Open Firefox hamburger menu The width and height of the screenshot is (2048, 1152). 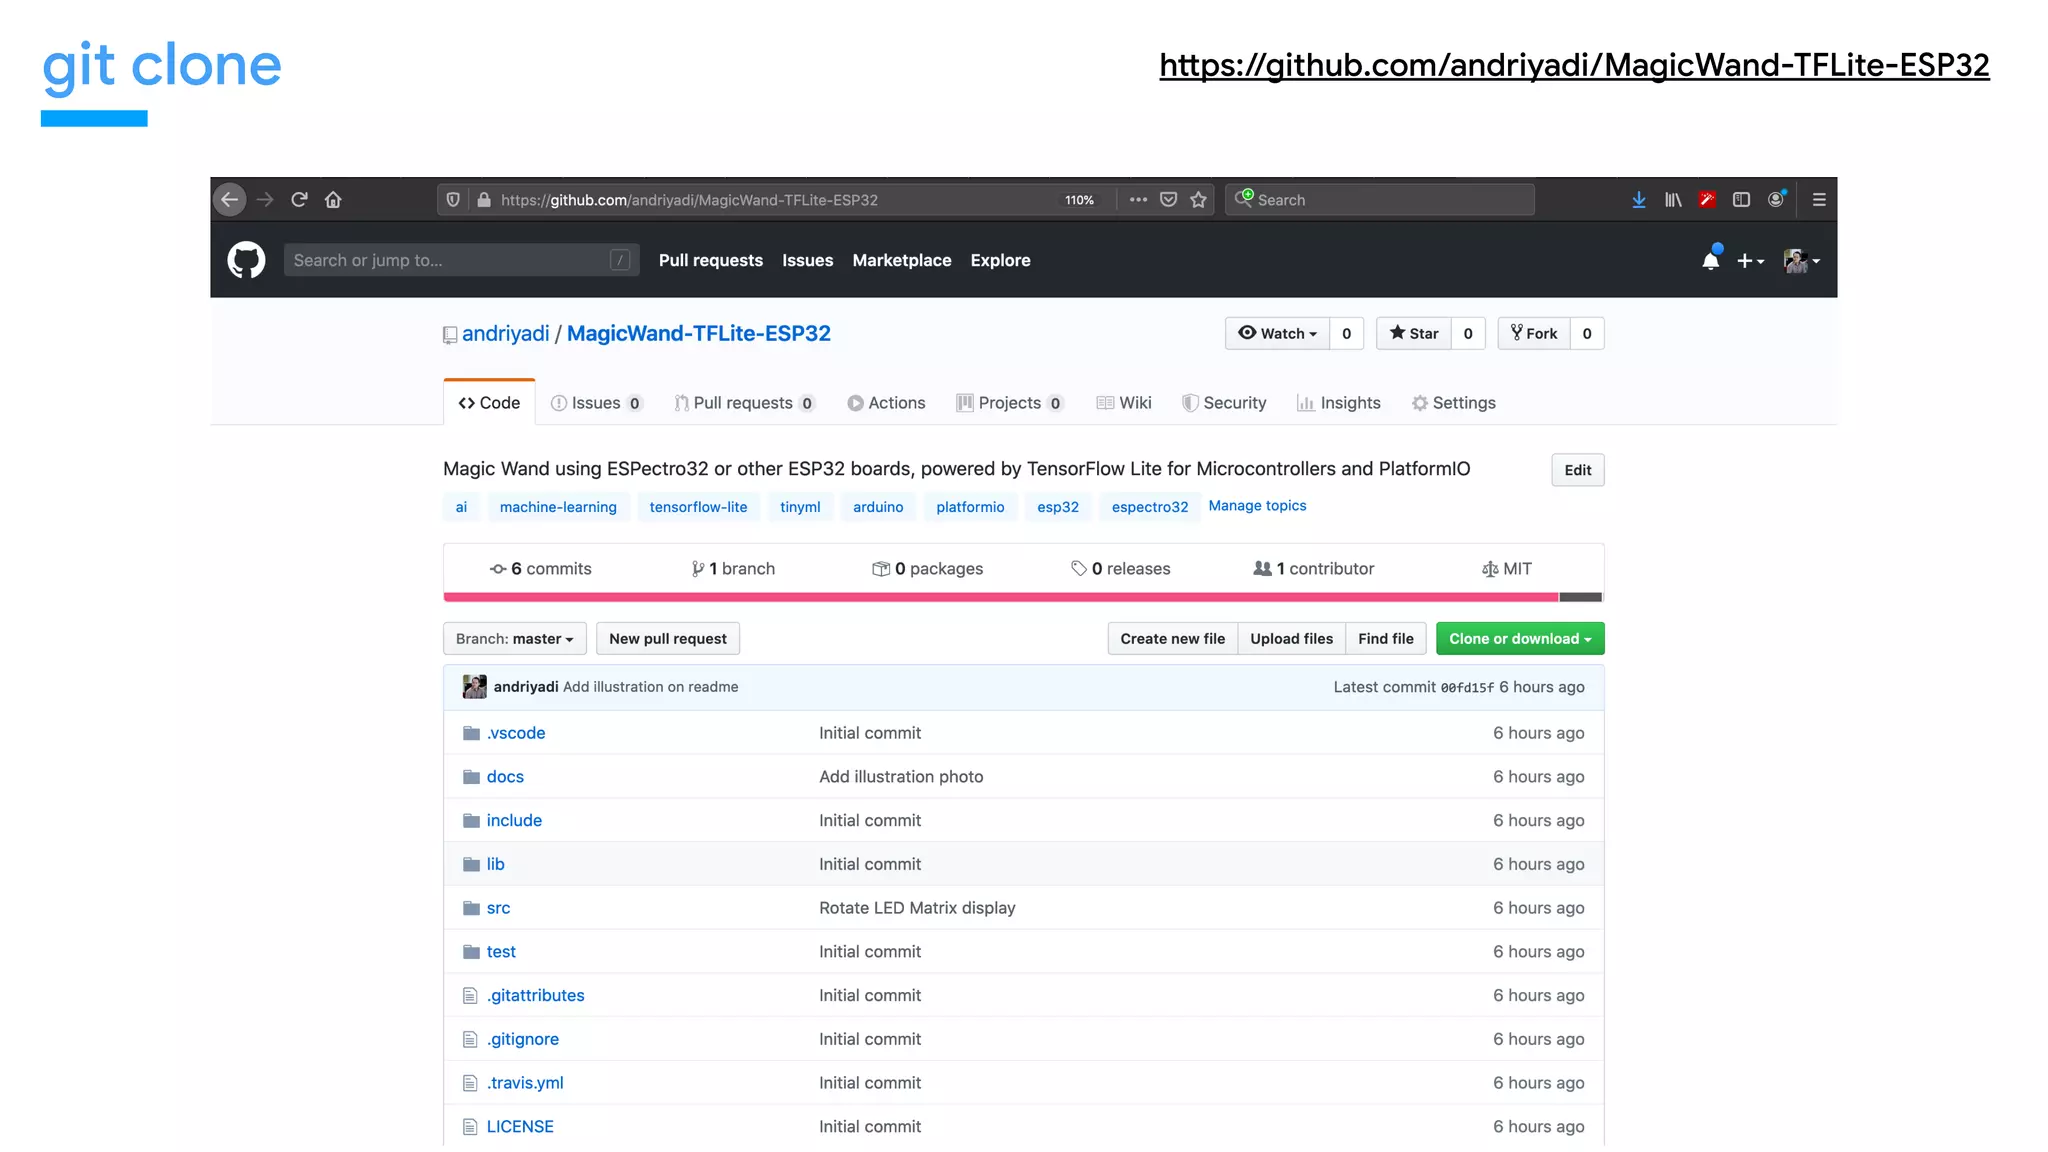[1819, 199]
